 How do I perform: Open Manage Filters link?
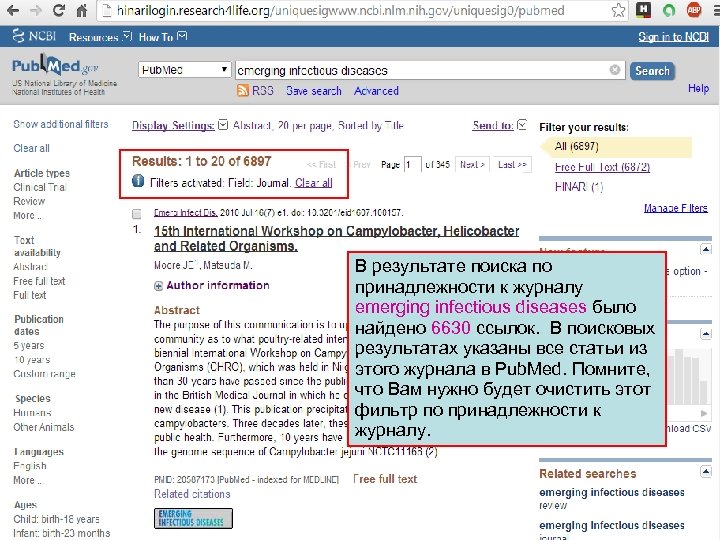[x=675, y=208]
